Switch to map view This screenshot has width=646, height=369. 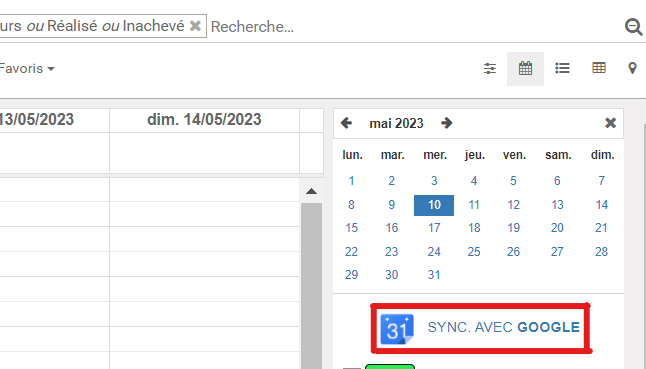tap(632, 68)
